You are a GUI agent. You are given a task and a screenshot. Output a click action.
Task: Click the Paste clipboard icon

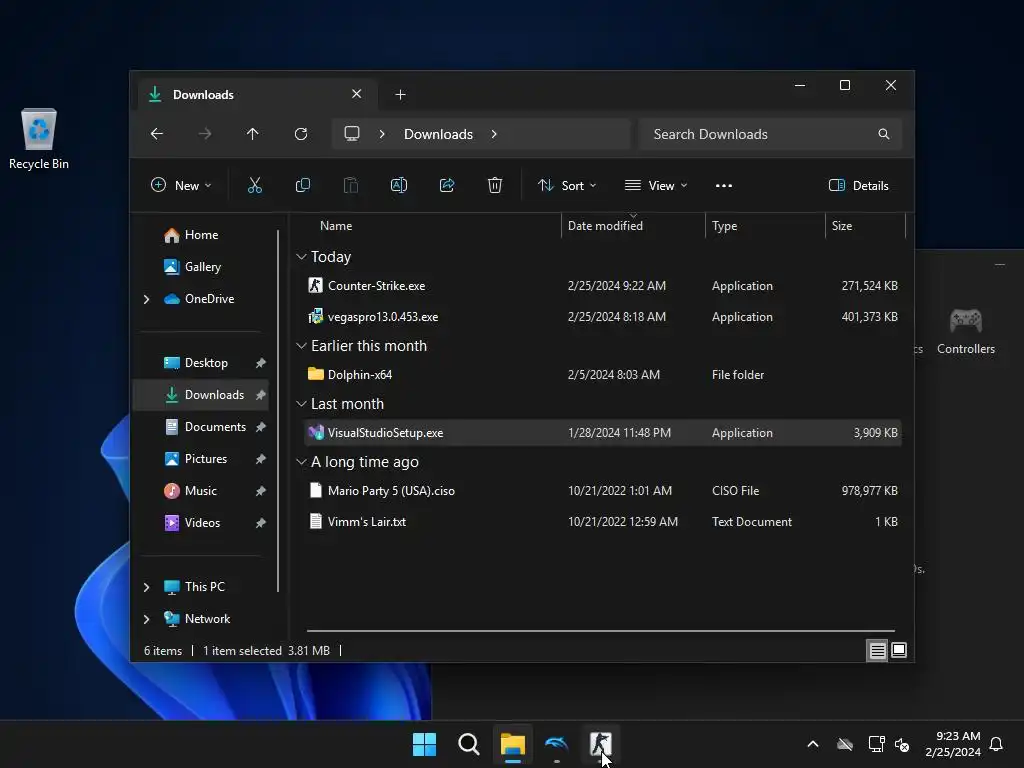pyautogui.click(x=351, y=185)
